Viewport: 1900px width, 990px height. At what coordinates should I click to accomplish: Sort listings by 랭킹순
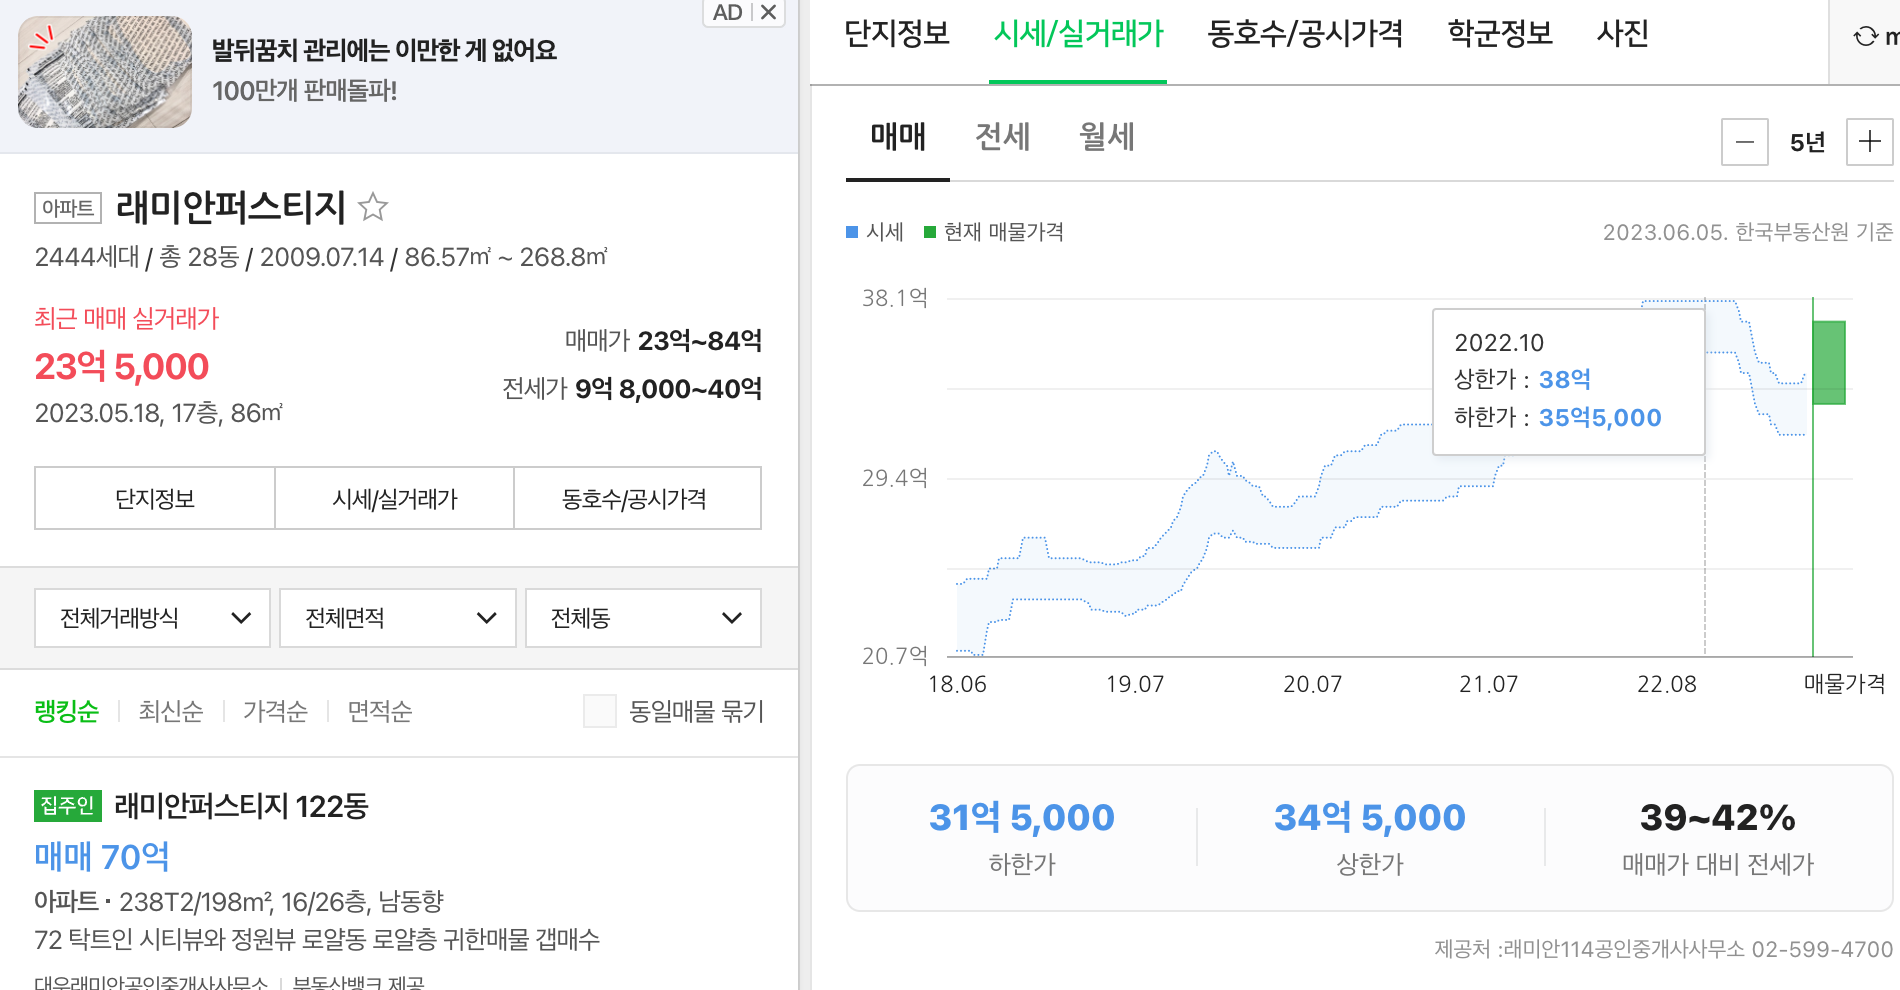(67, 711)
